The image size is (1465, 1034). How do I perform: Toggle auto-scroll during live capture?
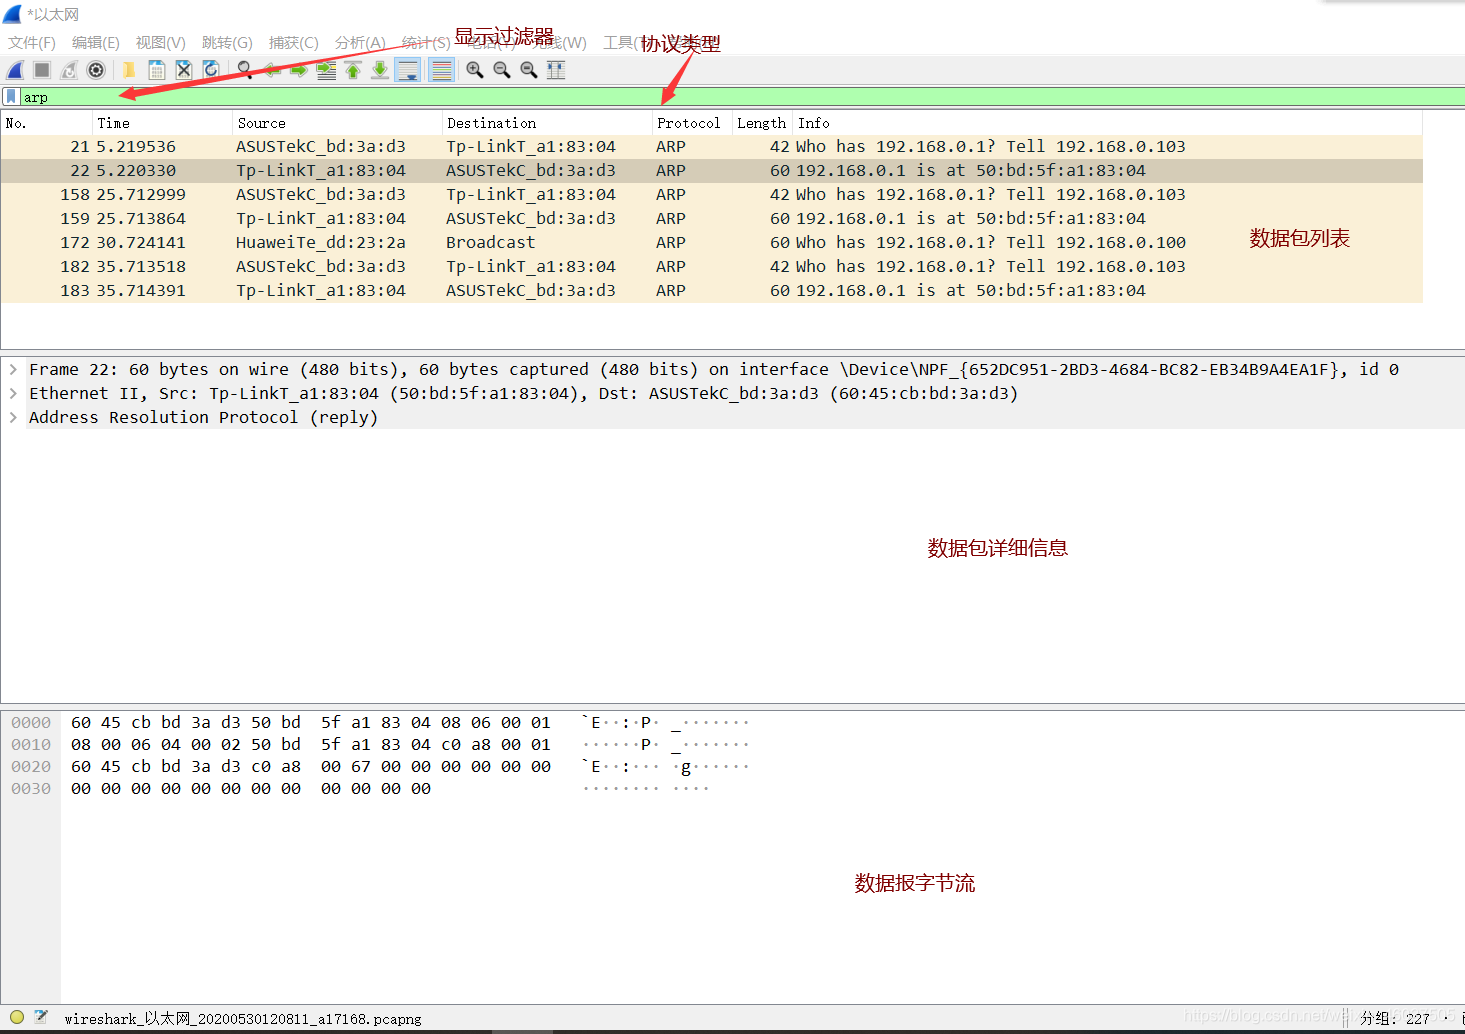coord(408,70)
